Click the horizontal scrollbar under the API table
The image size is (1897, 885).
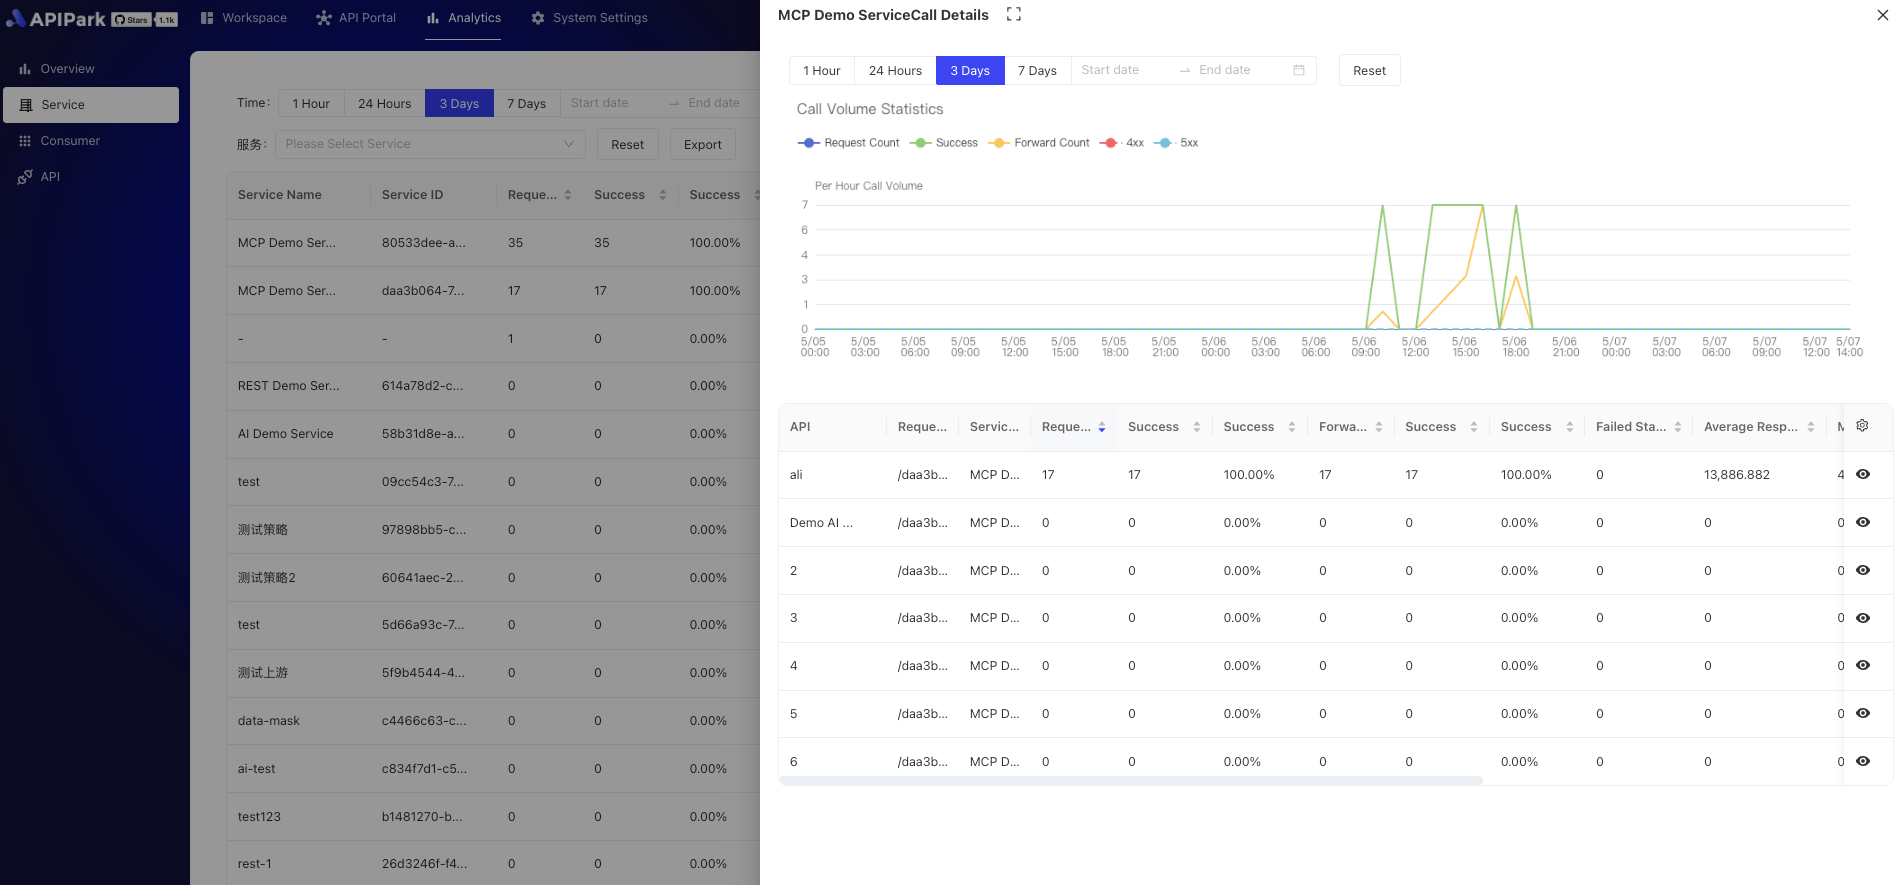(x=1130, y=780)
